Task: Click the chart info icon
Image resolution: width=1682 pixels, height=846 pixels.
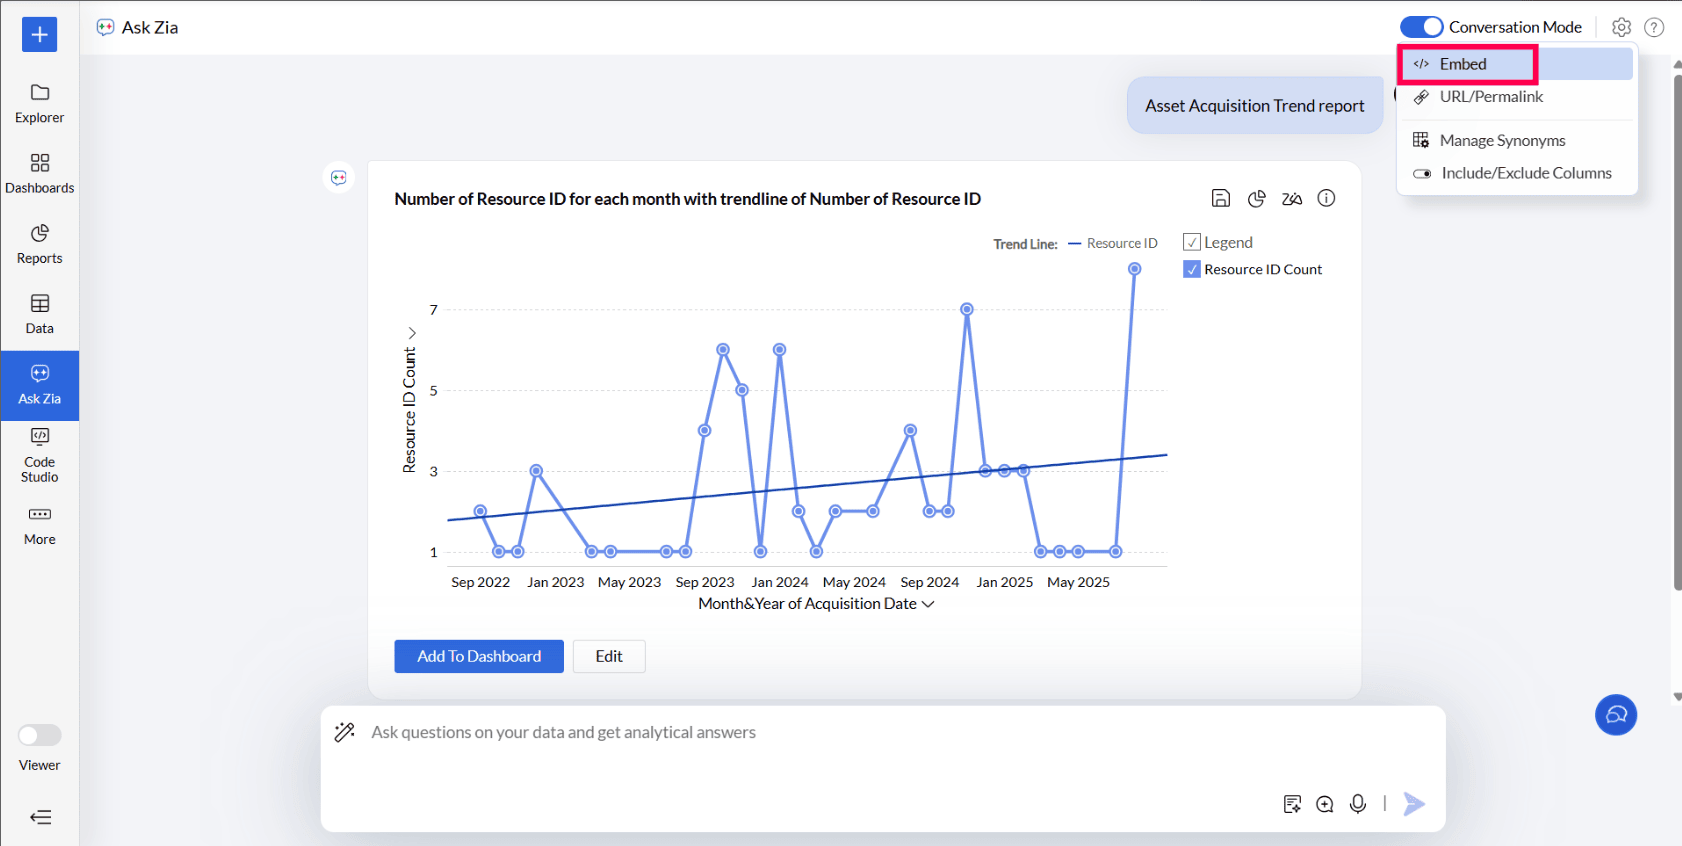Action: coord(1326,198)
